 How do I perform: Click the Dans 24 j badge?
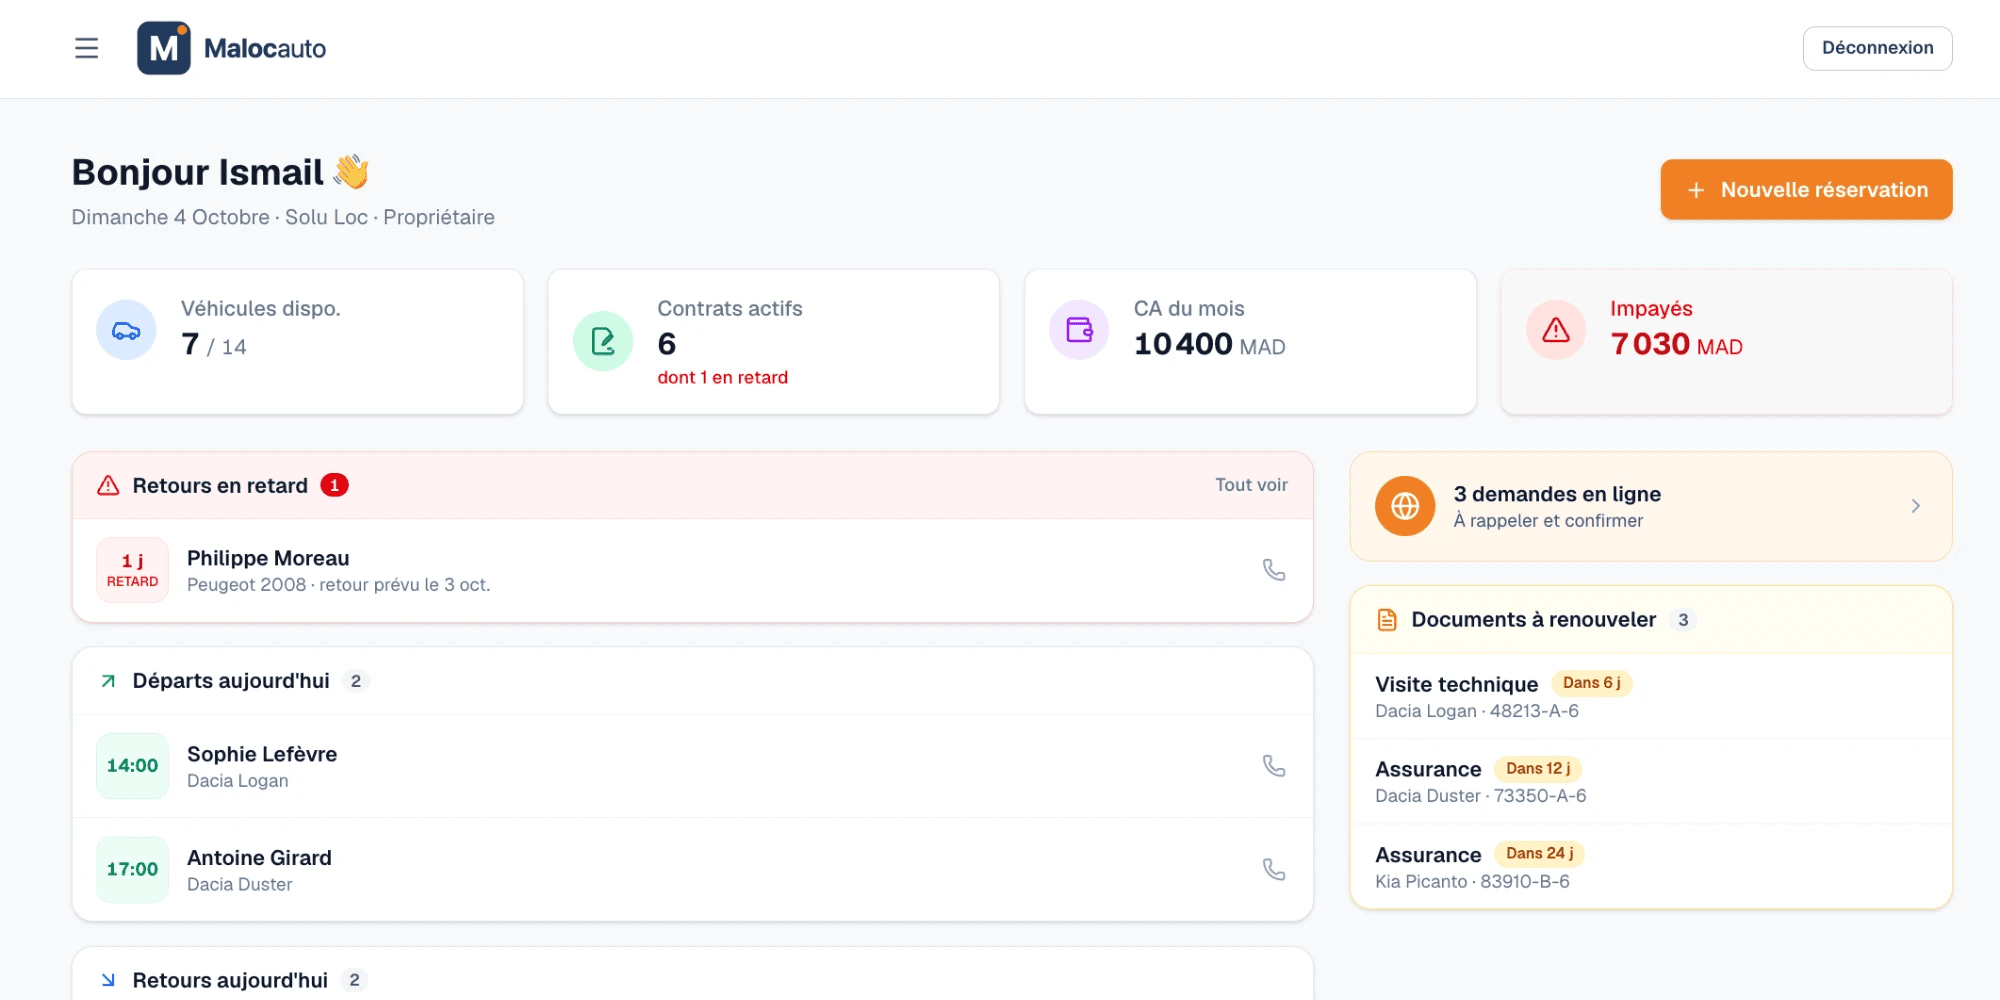click(x=1539, y=853)
